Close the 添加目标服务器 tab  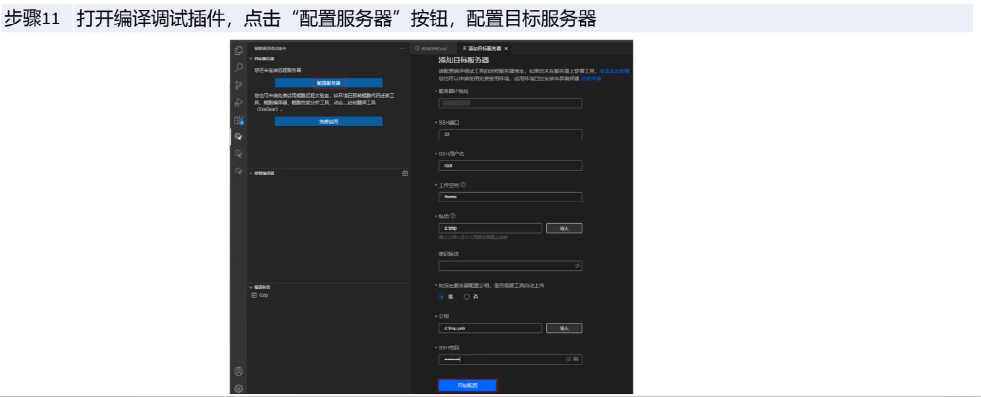tap(506, 48)
